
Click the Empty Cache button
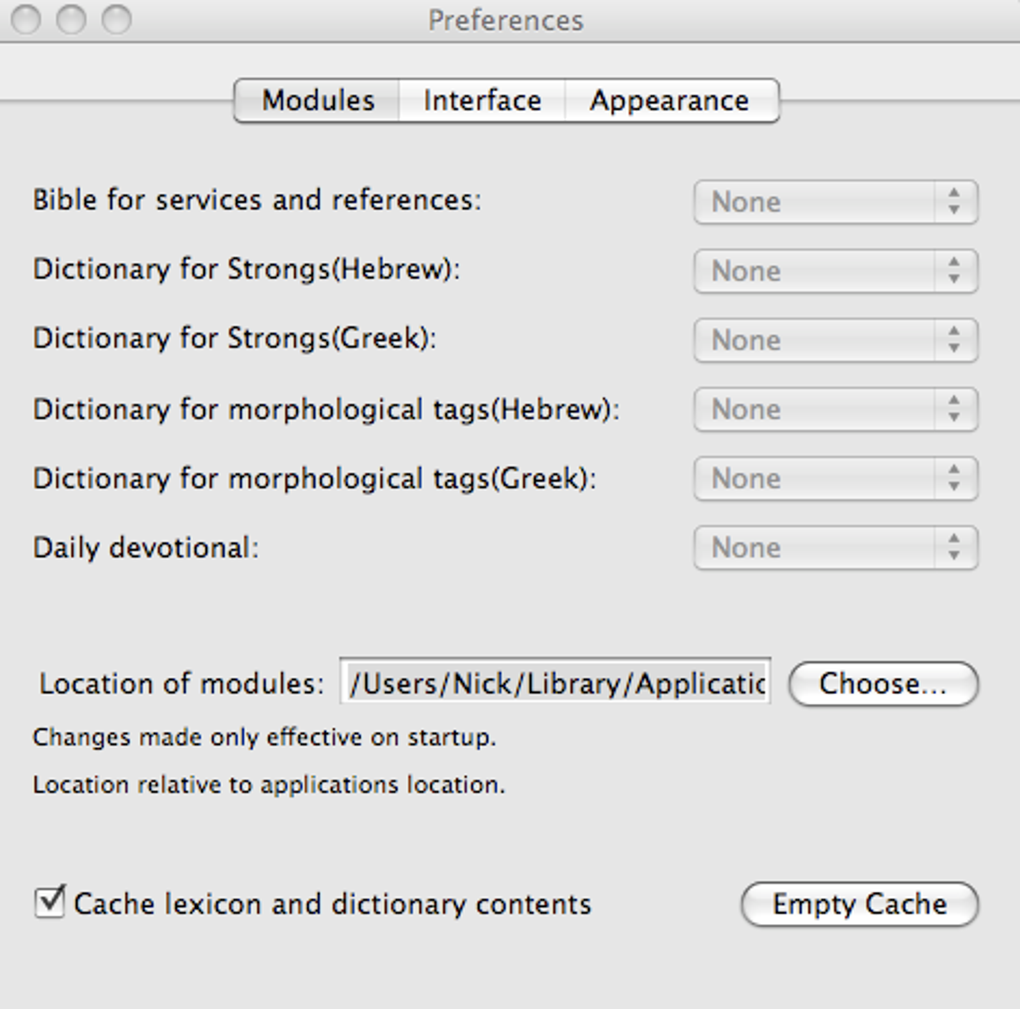click(x=859, y=904)
